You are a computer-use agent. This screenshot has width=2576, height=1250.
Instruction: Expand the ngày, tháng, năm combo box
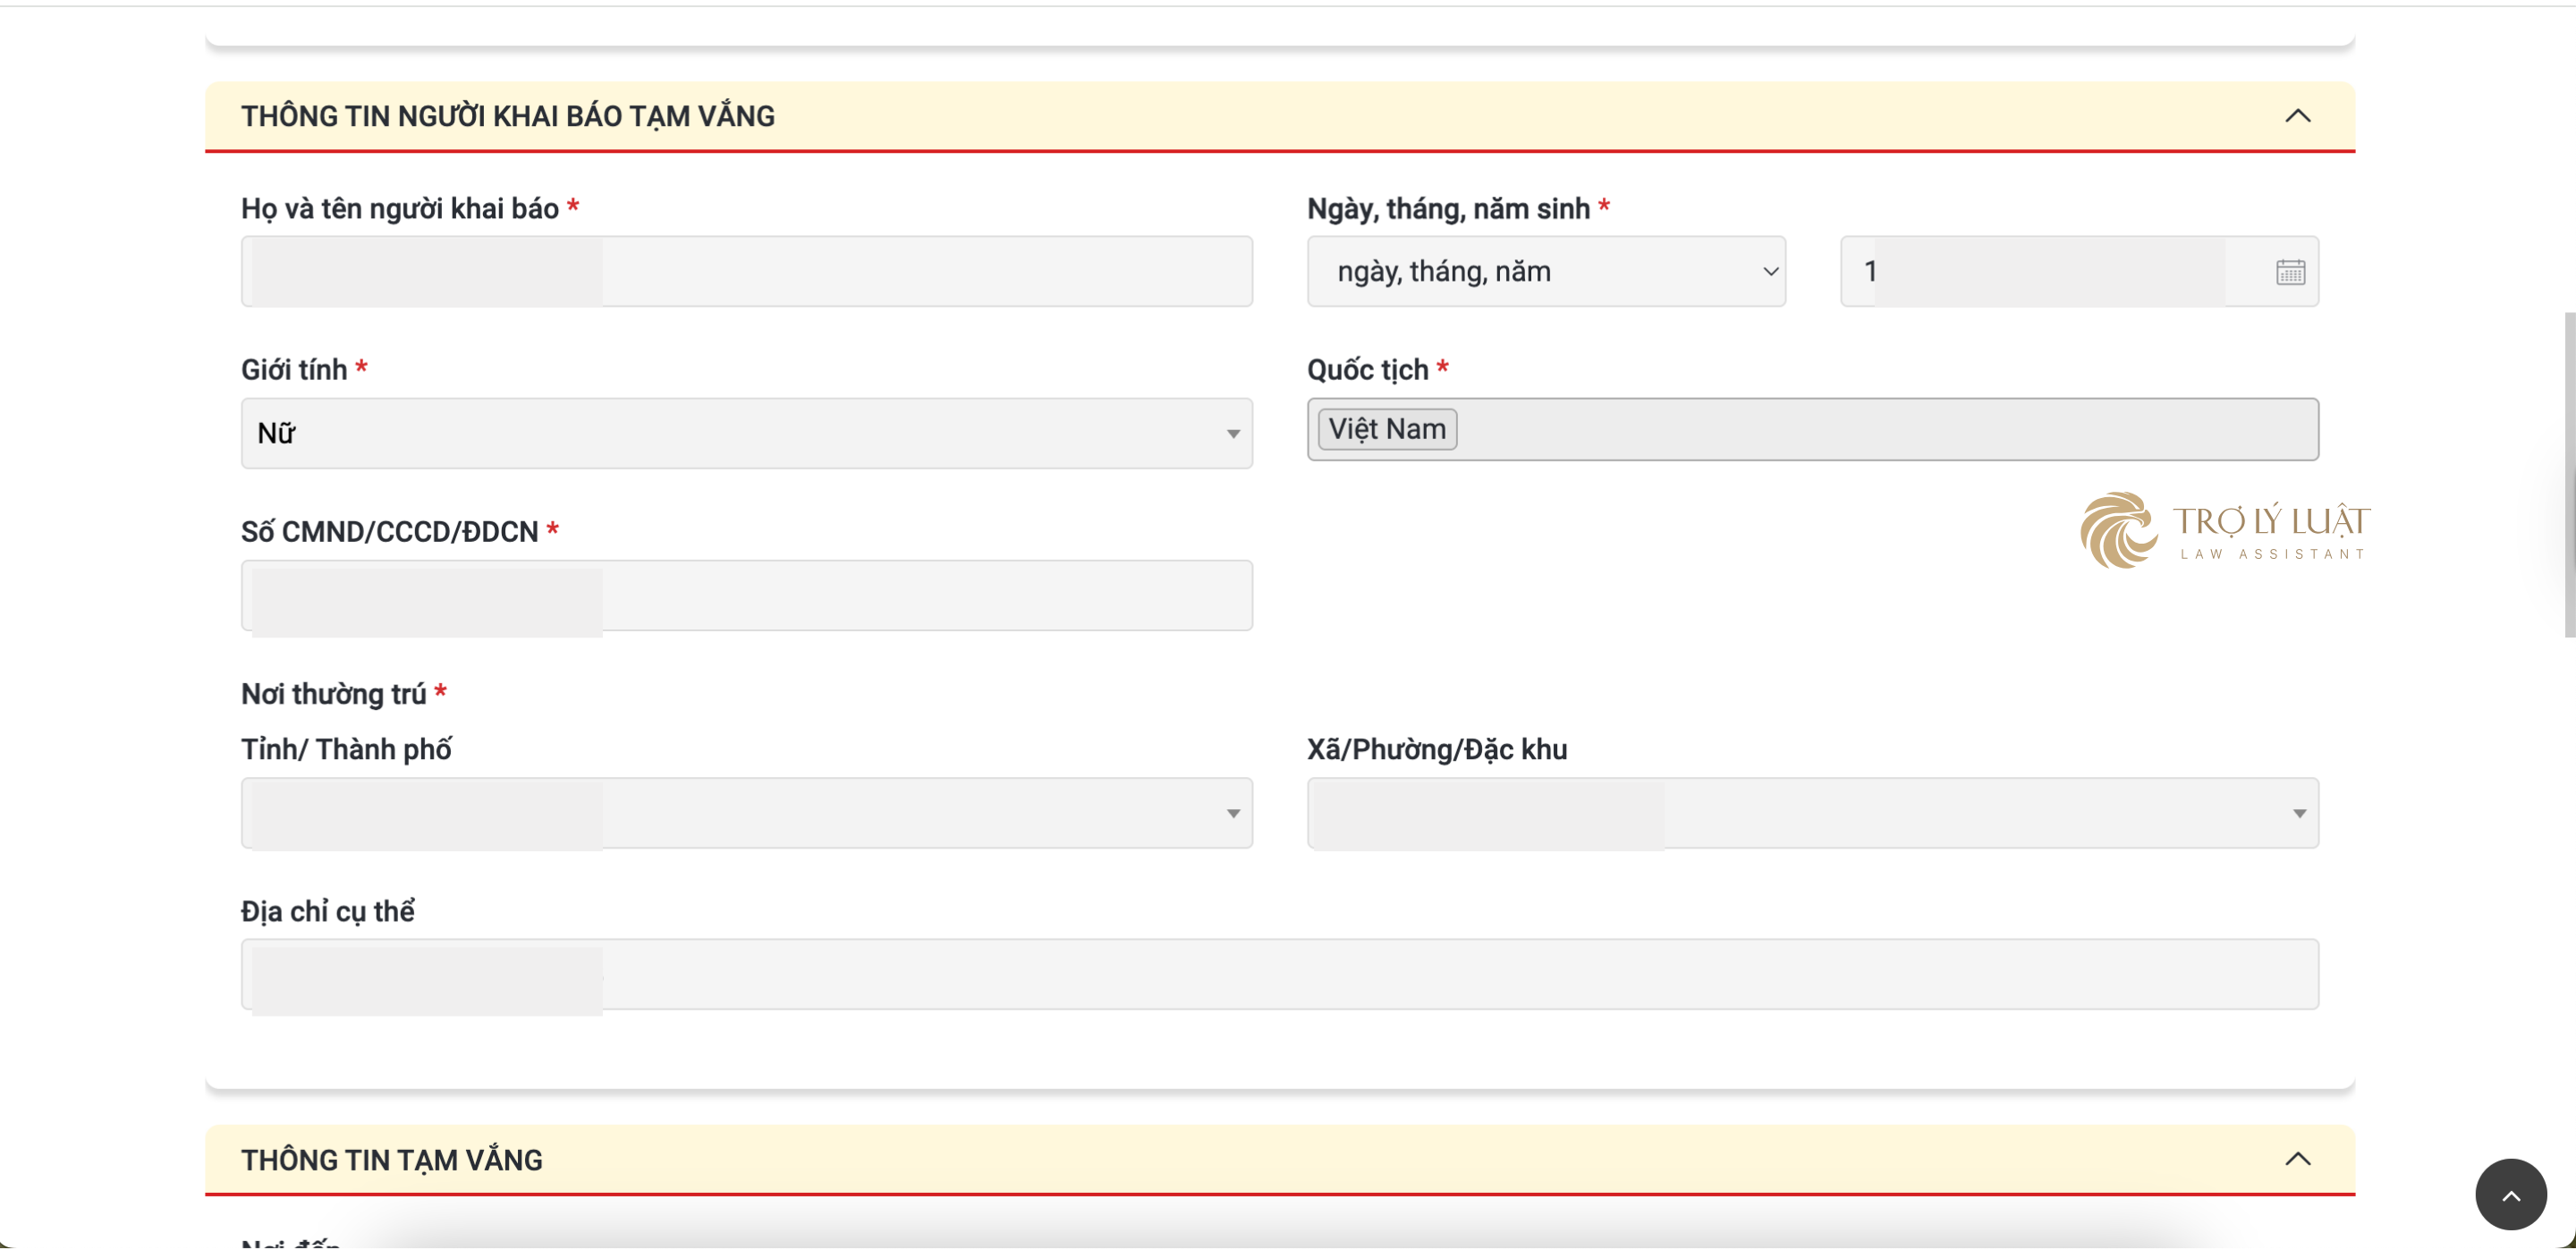click(x=1545, y=271)
